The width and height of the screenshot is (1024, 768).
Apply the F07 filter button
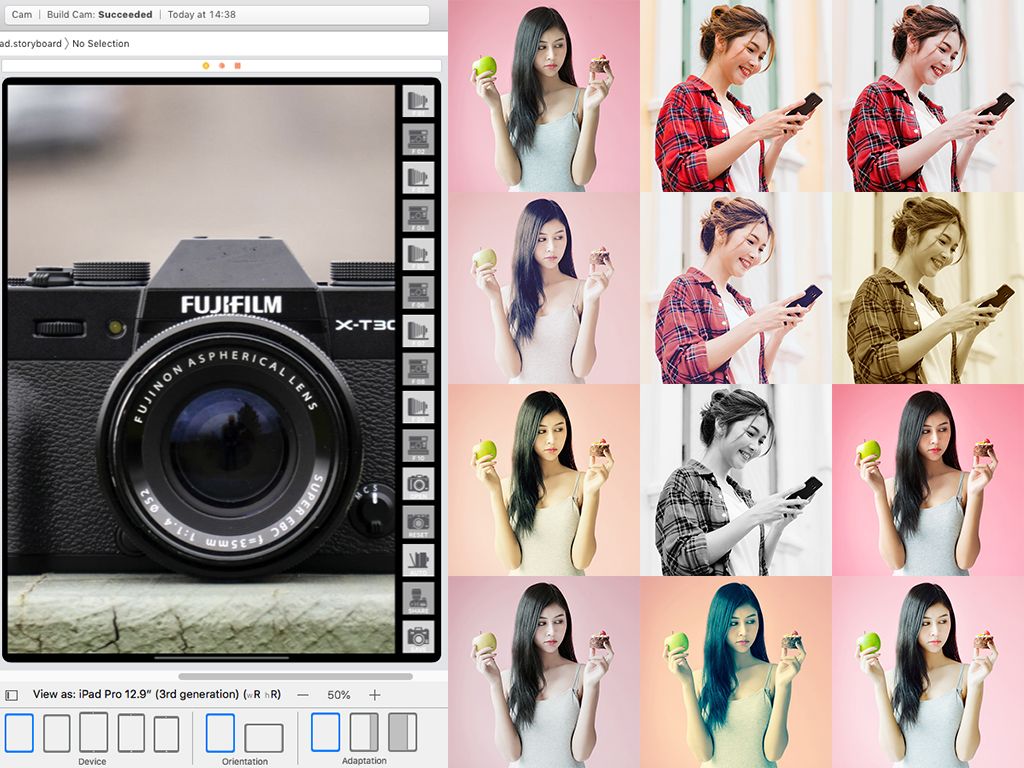(418, 331)
